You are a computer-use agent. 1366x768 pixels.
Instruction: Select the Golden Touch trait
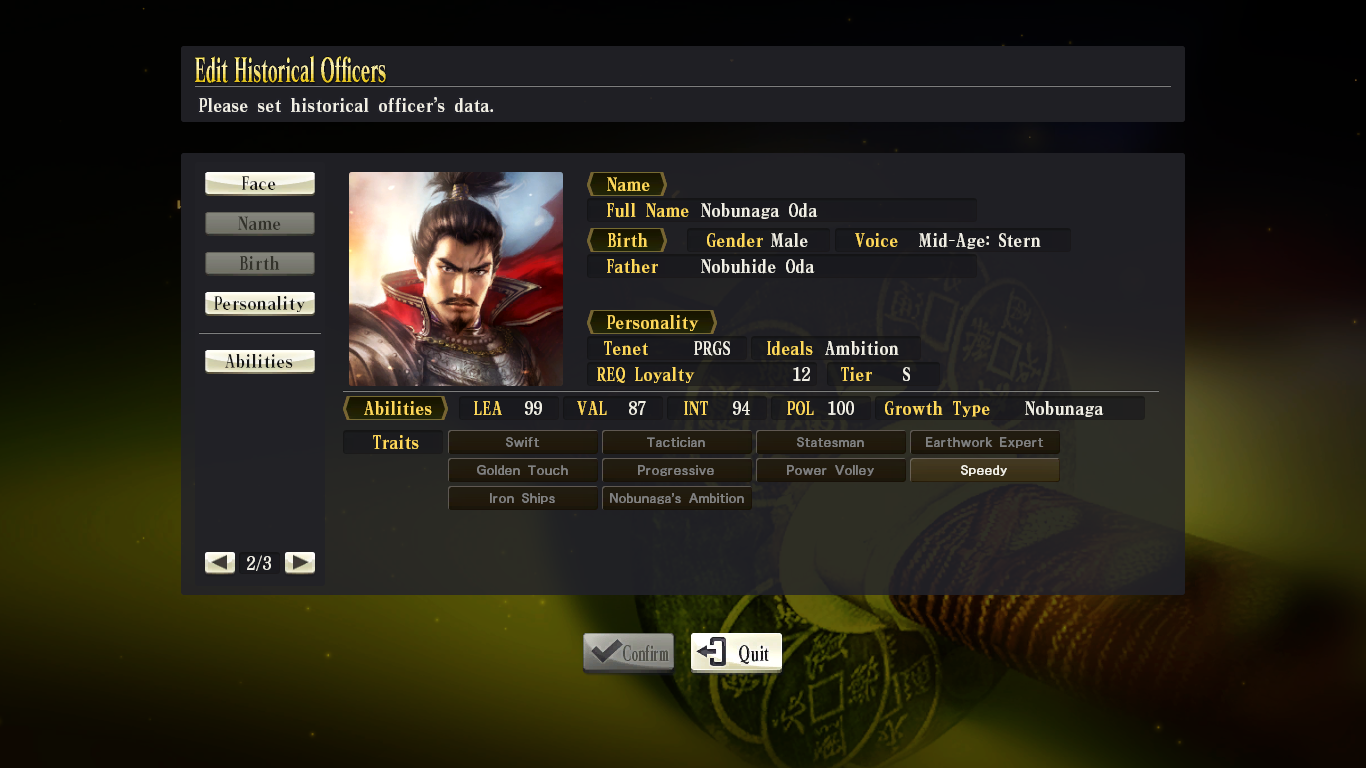(x=523, y=470)
